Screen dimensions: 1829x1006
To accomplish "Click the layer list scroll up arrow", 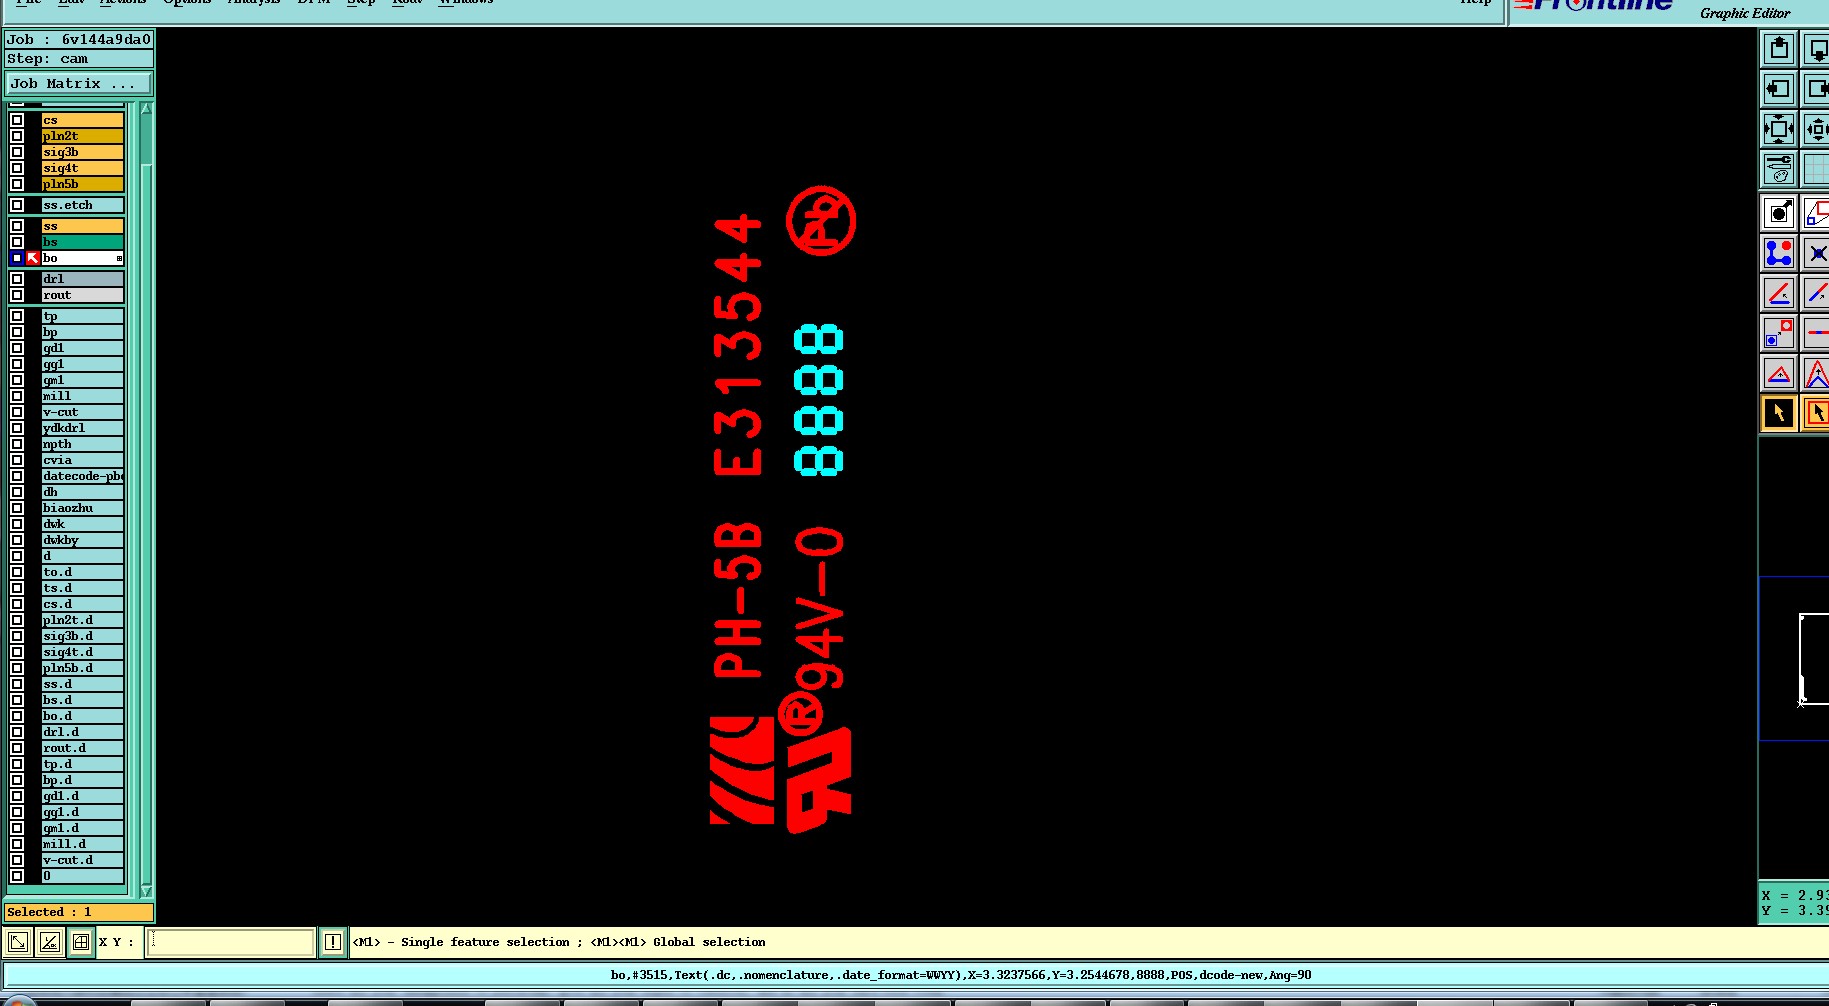I will 146,108.
